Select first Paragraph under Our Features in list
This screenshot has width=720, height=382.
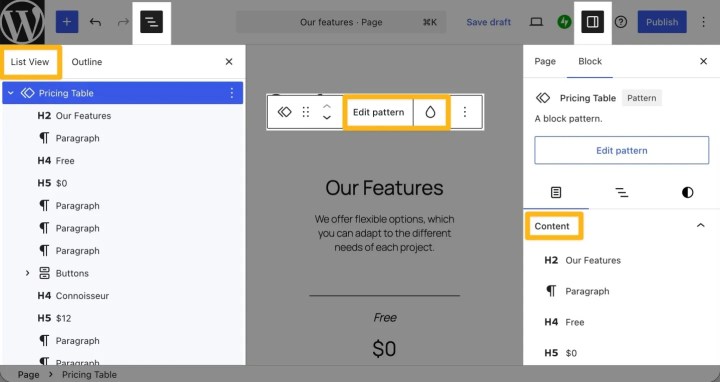click(x=123, y=138)
